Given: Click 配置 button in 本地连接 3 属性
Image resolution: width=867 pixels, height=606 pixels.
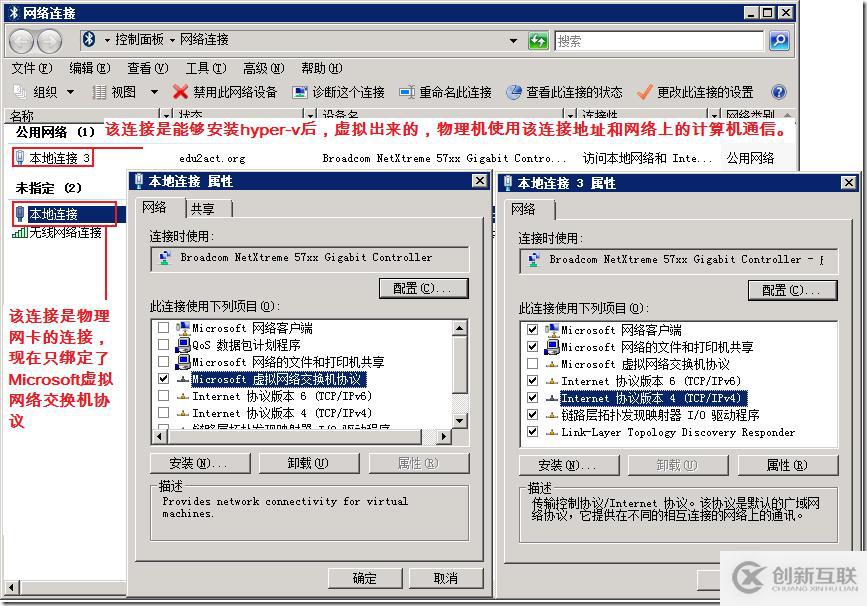Looking at the screenshot, I should (x=792, y=290).
